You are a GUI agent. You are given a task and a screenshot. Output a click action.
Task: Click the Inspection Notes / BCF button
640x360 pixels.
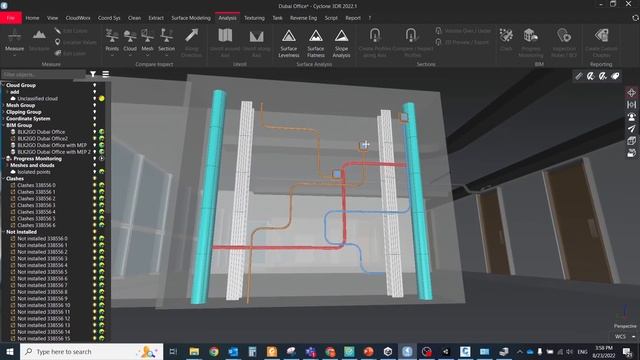coord(564,42)
